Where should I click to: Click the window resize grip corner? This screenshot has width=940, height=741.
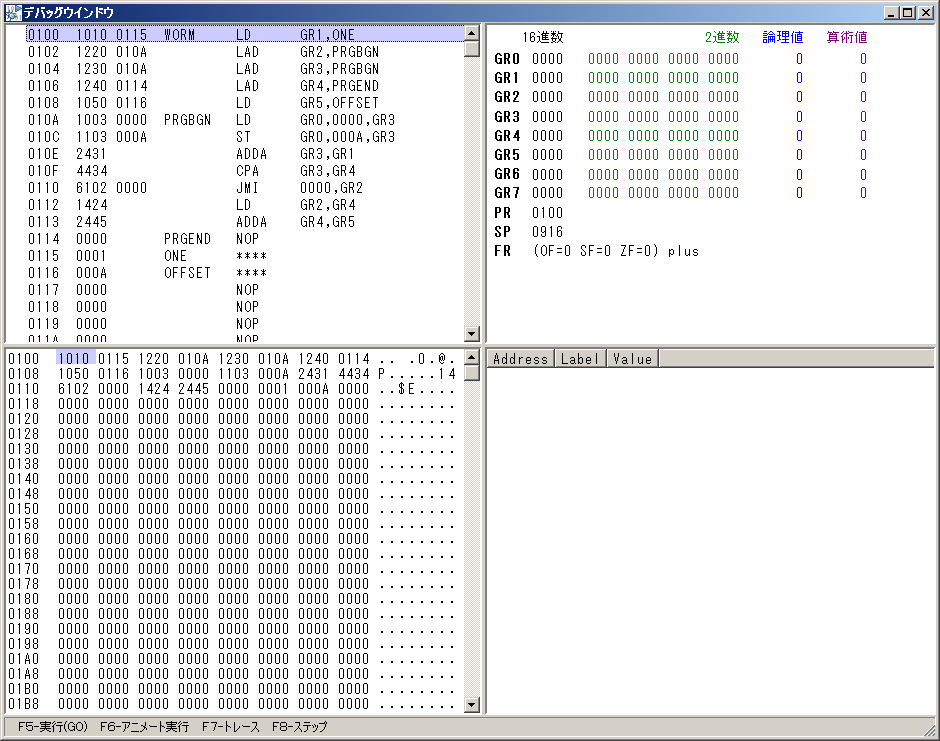[x=930, y=730]
